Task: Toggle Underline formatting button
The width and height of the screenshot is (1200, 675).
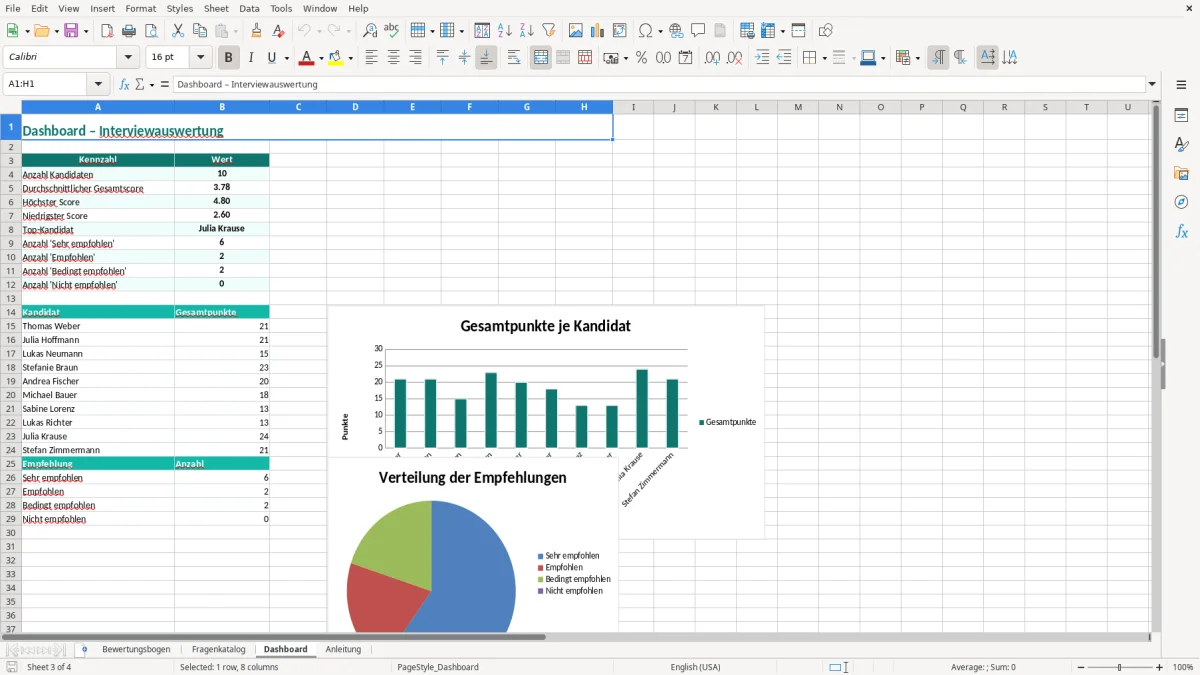Action: point(272,58)
